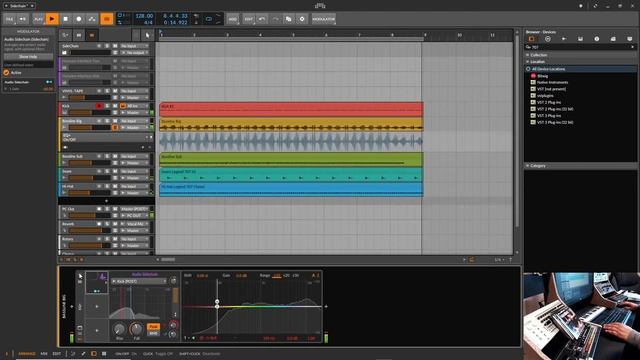Screen dimensions: 640x360
Task: Click the Fall knob in Audio Sidechain
Action: pos(136,329)
